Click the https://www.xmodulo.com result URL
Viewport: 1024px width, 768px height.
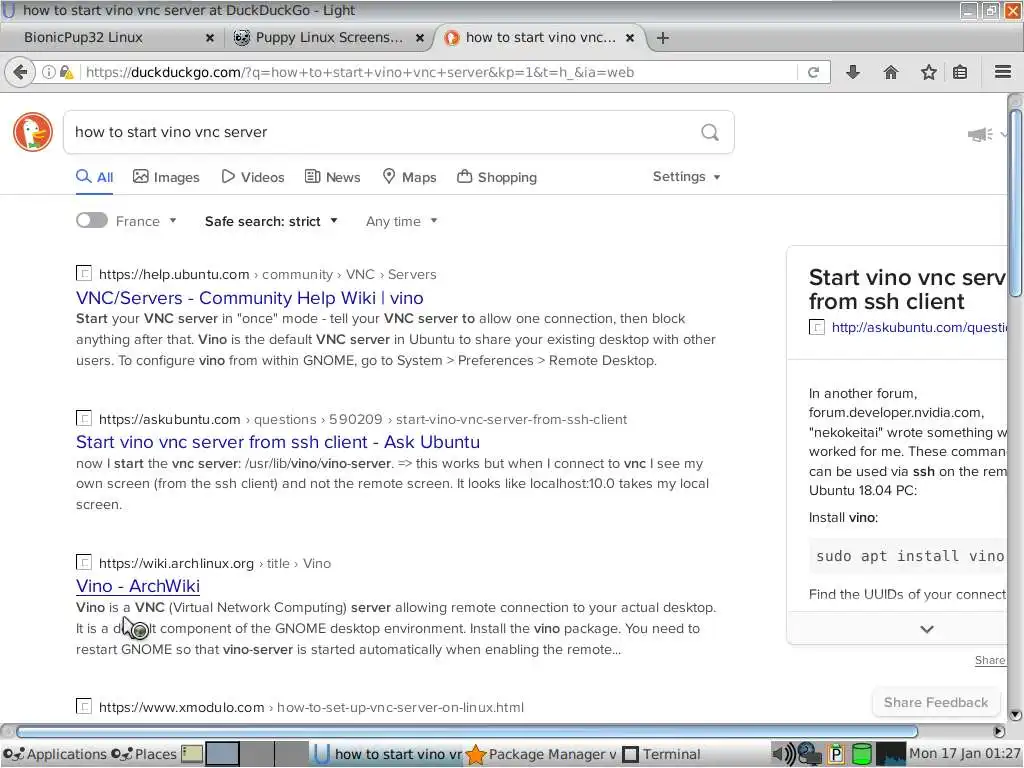pyautogui.click(x=312, y=707)
